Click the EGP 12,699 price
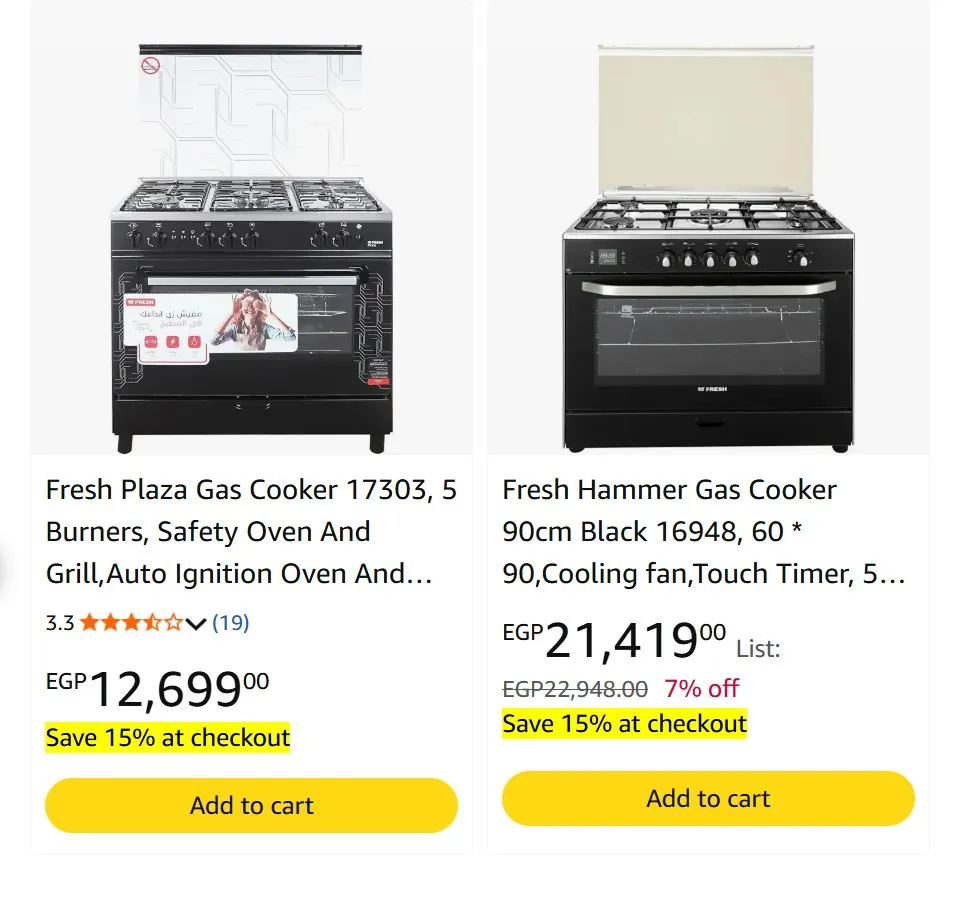 [157, 689]
